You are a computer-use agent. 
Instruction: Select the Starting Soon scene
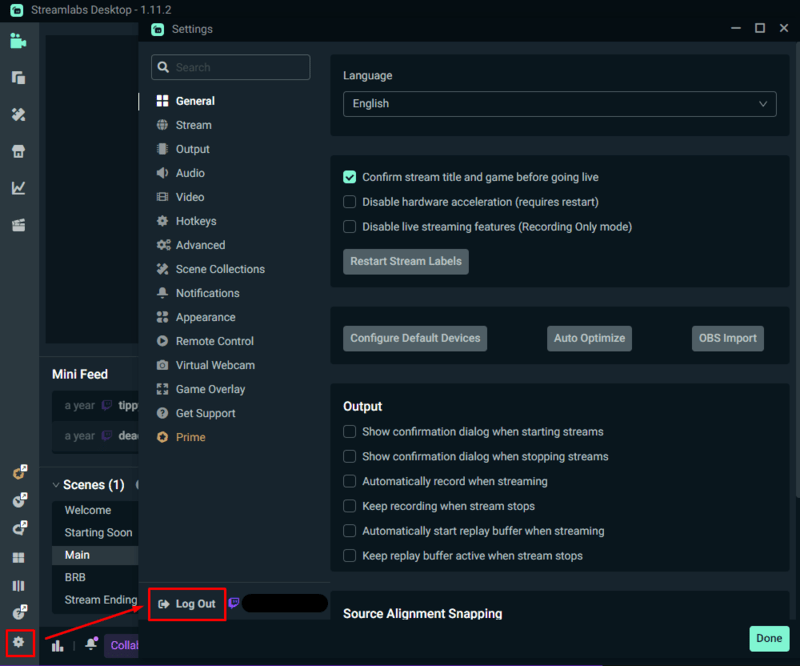point(95,533)
